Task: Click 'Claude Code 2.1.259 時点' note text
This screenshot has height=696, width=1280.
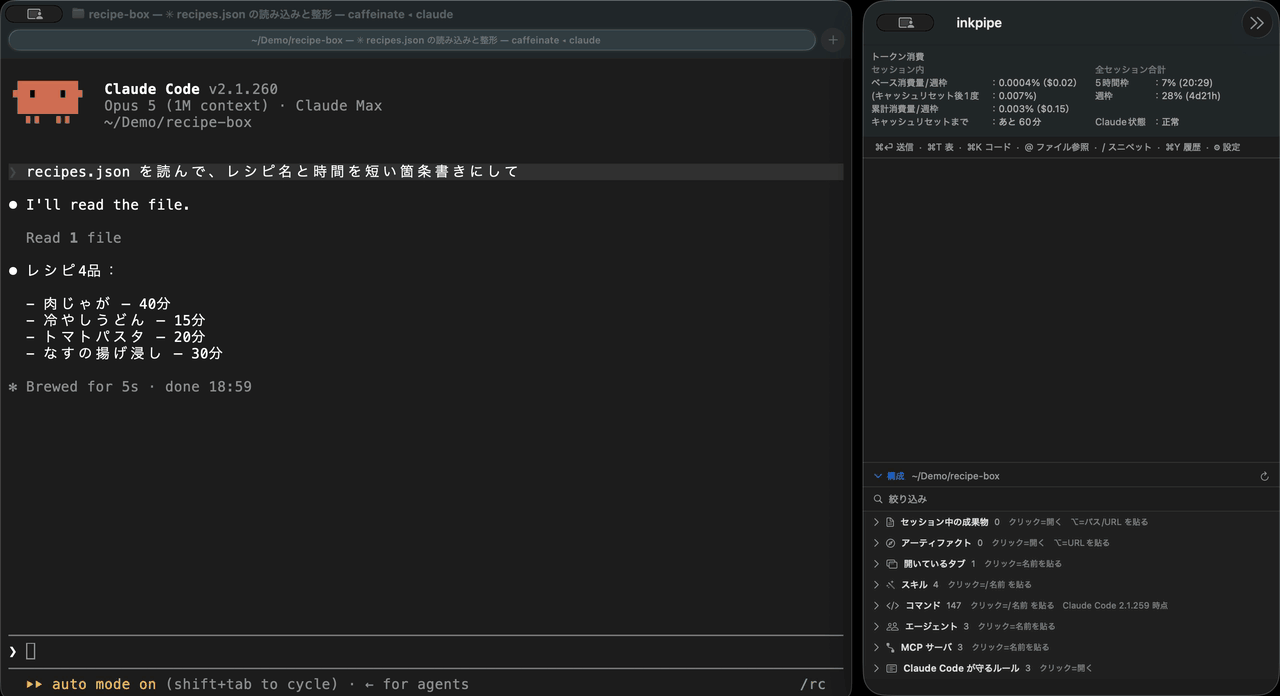Action: pos(1115,606)
